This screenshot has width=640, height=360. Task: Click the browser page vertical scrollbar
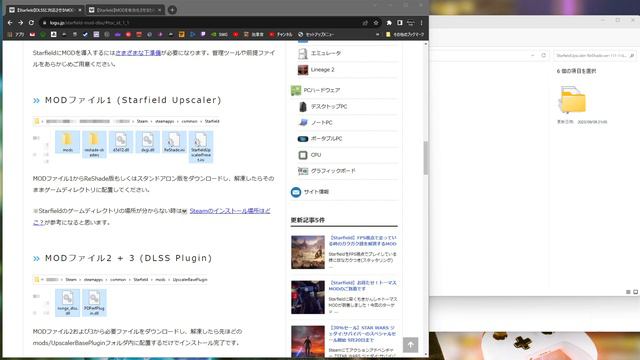[x=426, y=158]
